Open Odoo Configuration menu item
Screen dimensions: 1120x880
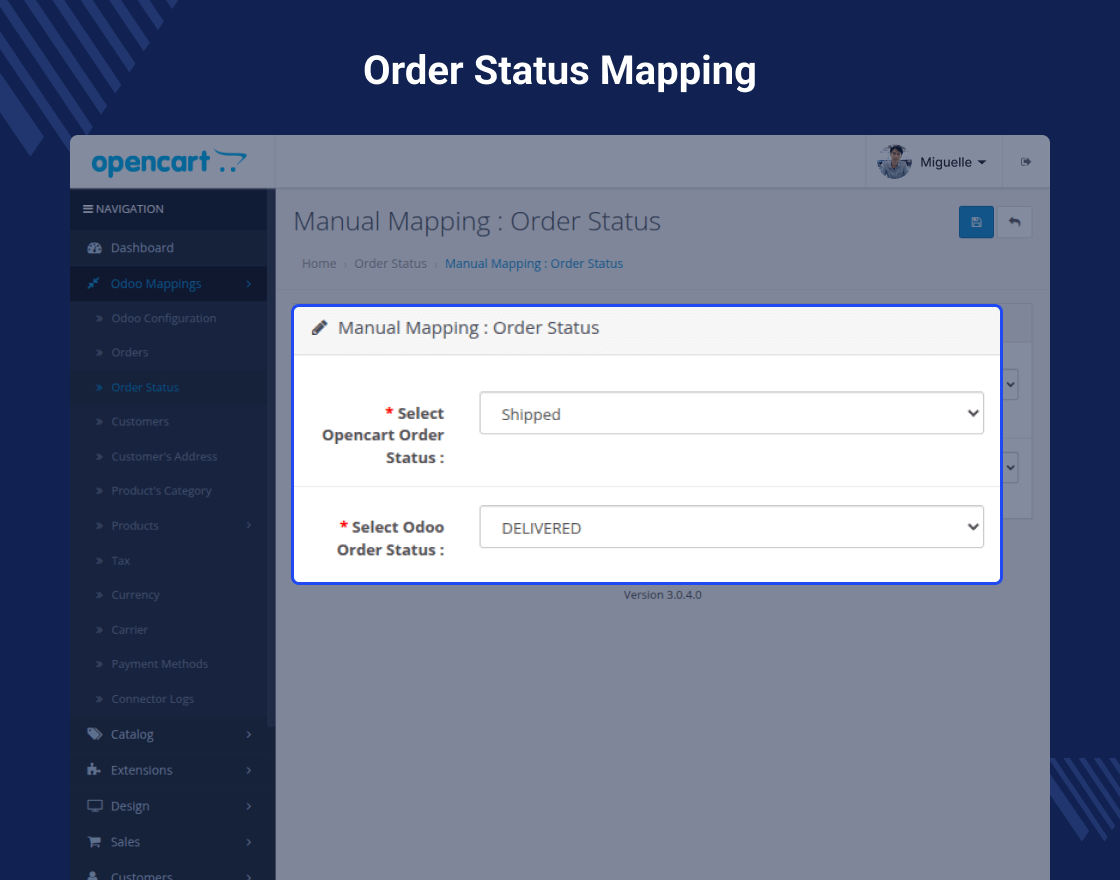coord(164,318)
